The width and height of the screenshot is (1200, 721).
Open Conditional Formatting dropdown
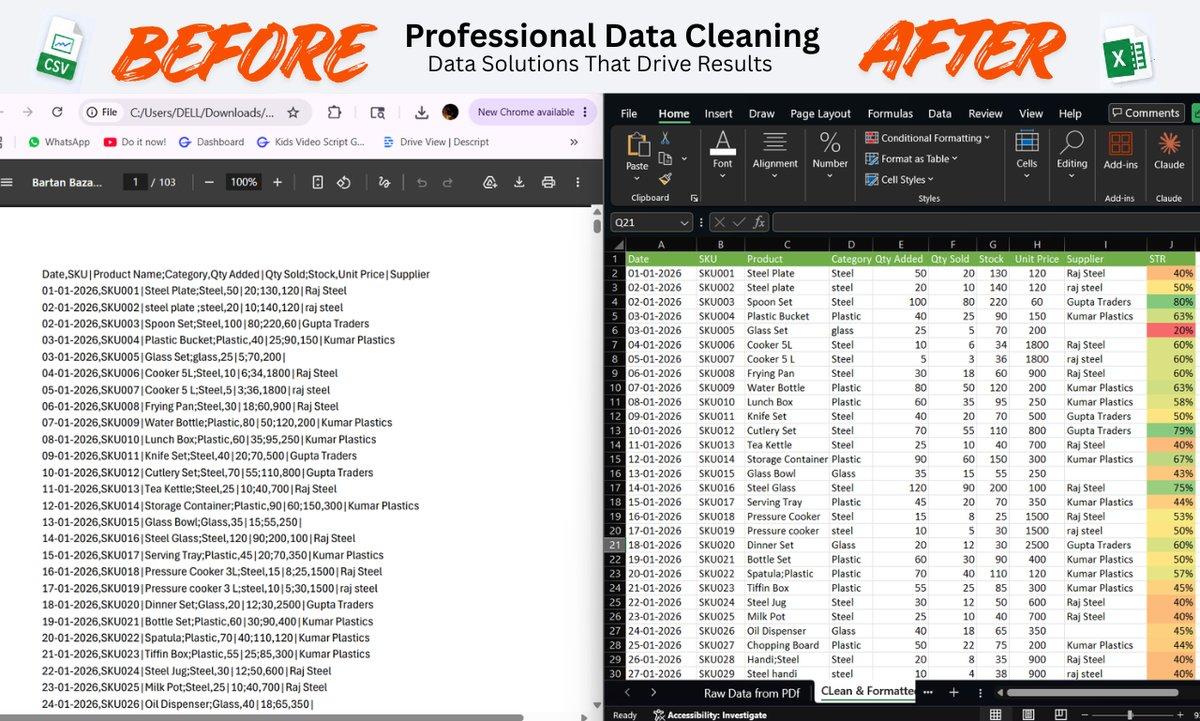[x=928, y=138]
